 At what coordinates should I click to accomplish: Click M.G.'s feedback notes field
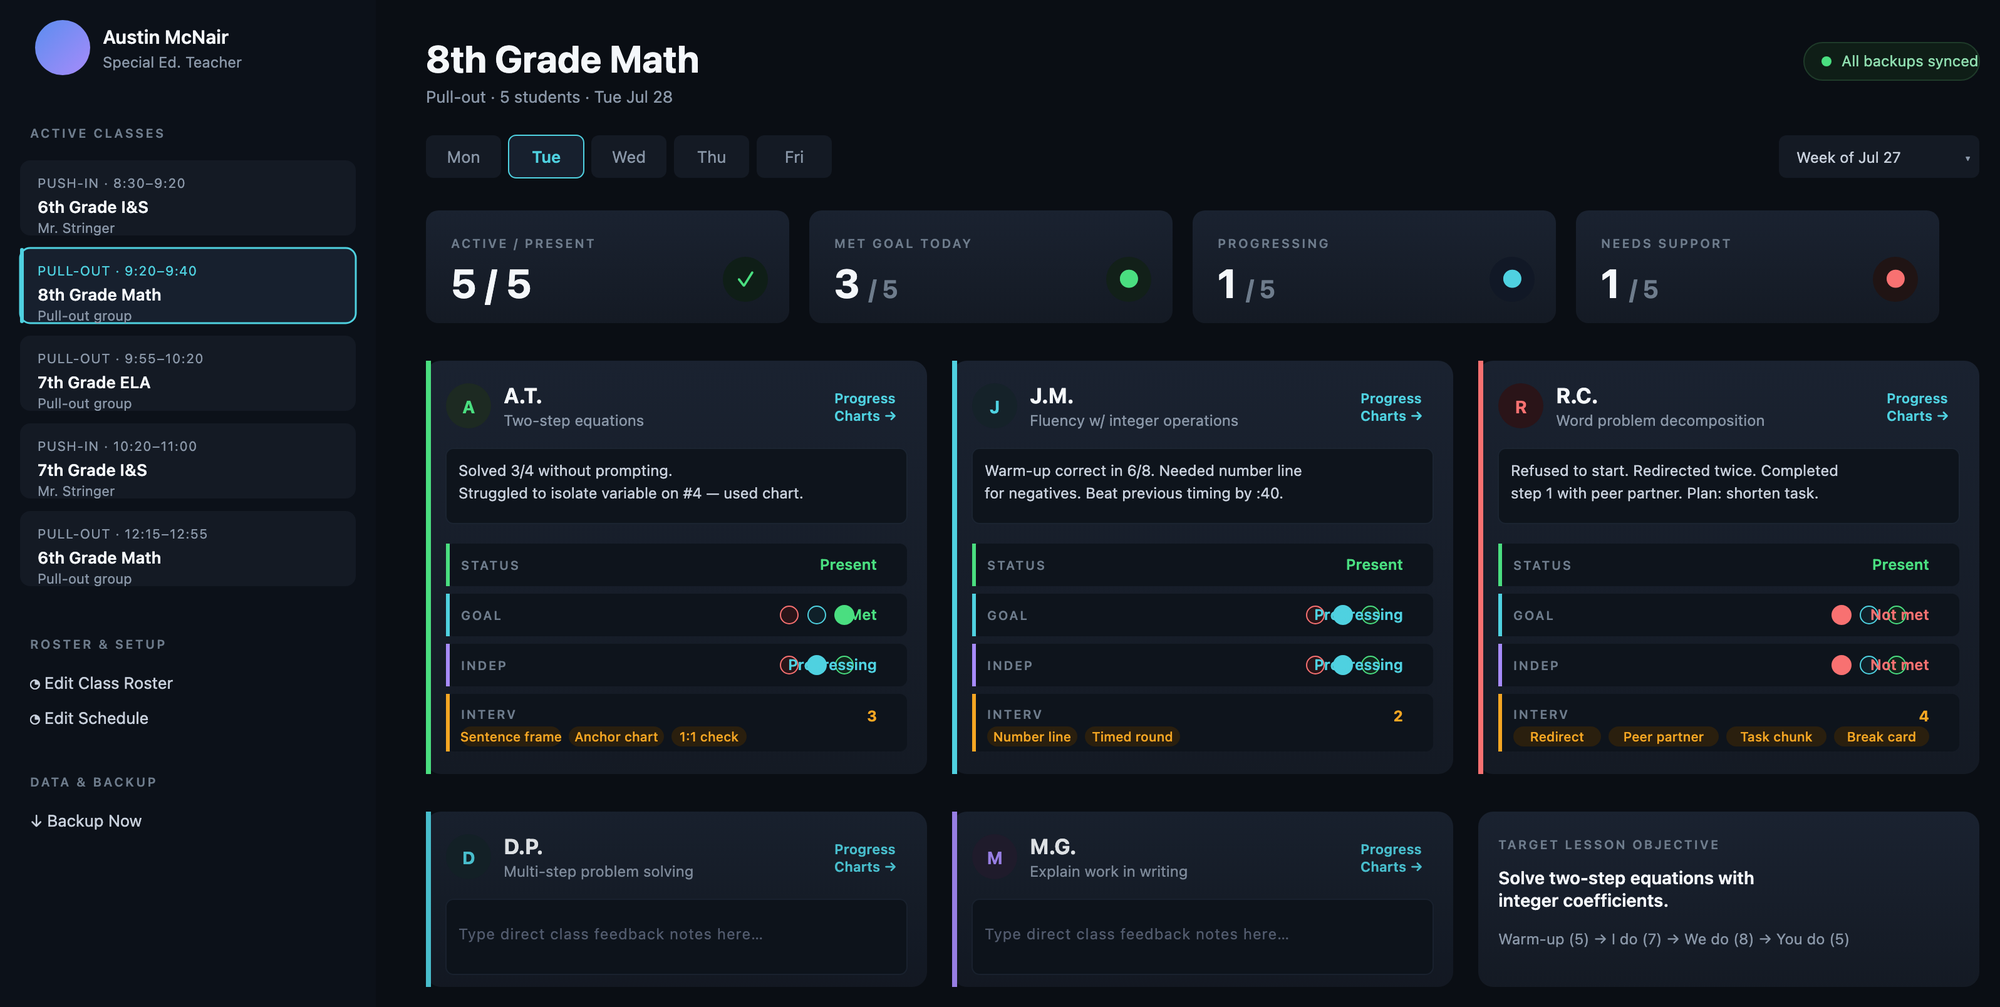(1202, 937)
